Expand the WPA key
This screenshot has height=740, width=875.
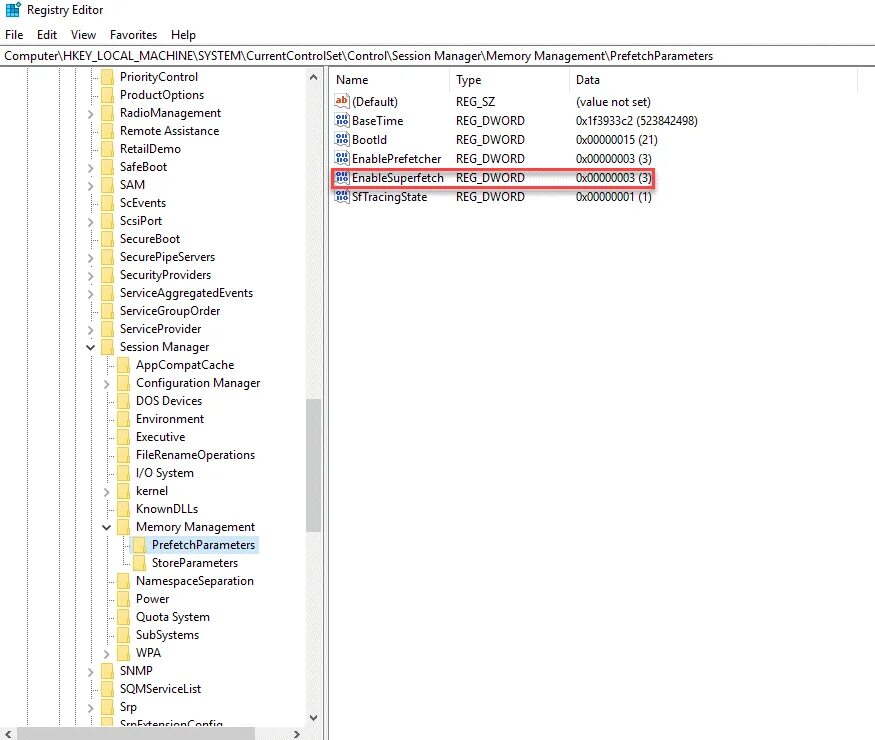pyautogui.click(x=107, y=653)
